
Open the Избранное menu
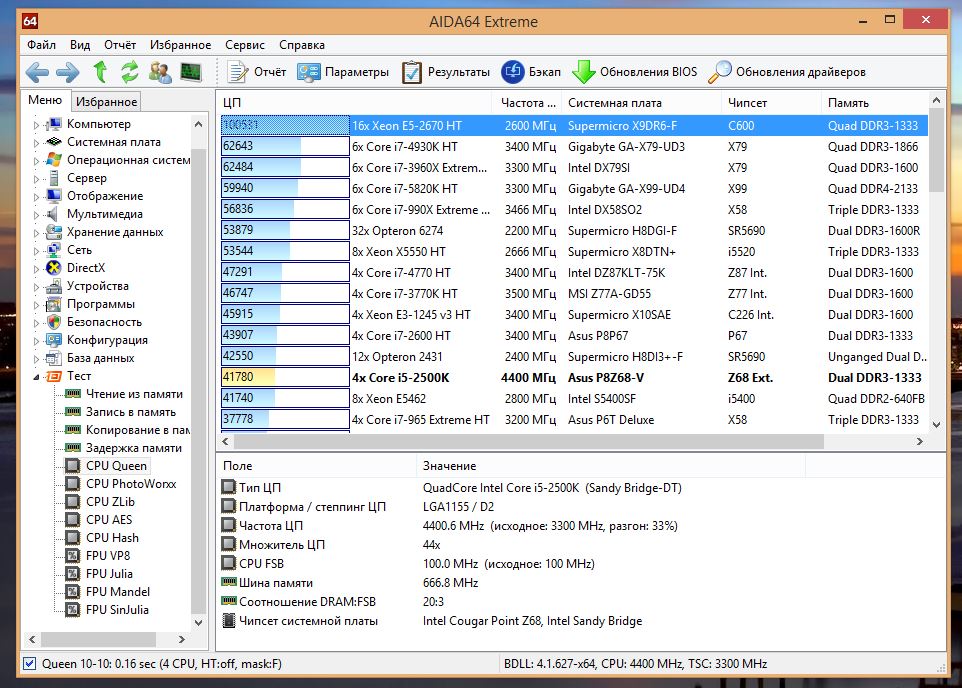pos(180,45)
